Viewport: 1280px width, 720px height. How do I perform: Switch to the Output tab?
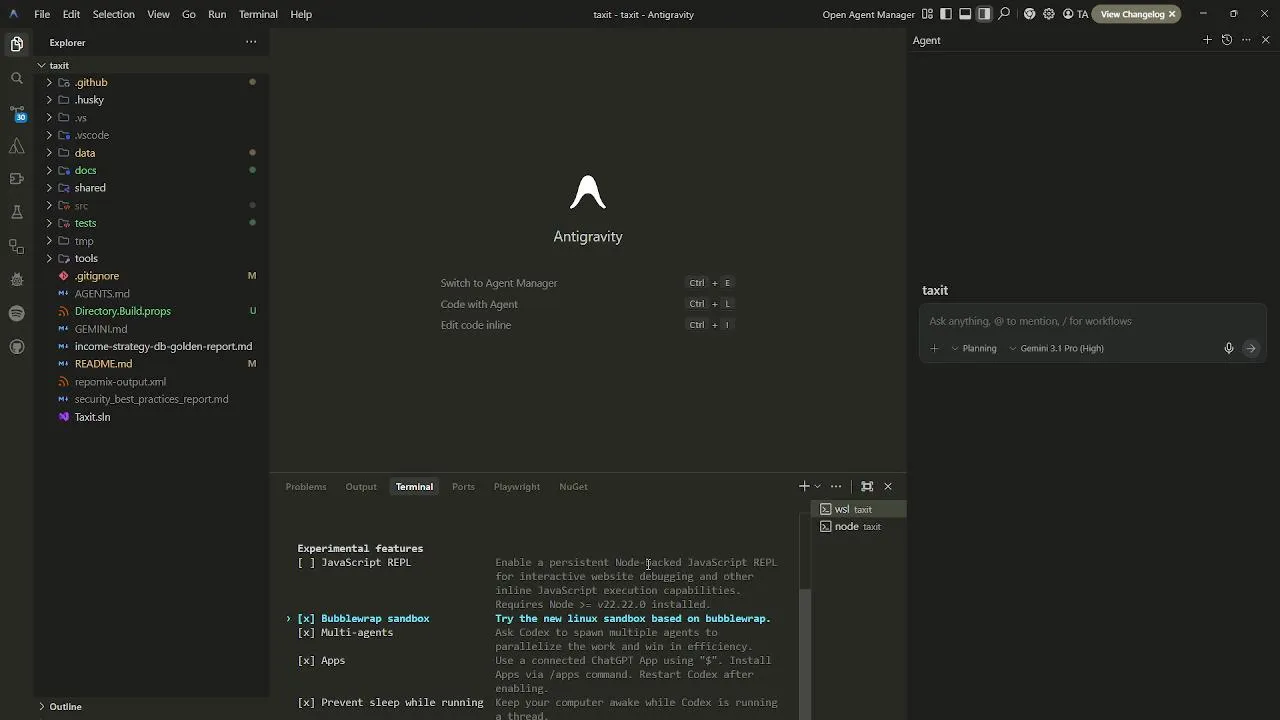[361, 486]
